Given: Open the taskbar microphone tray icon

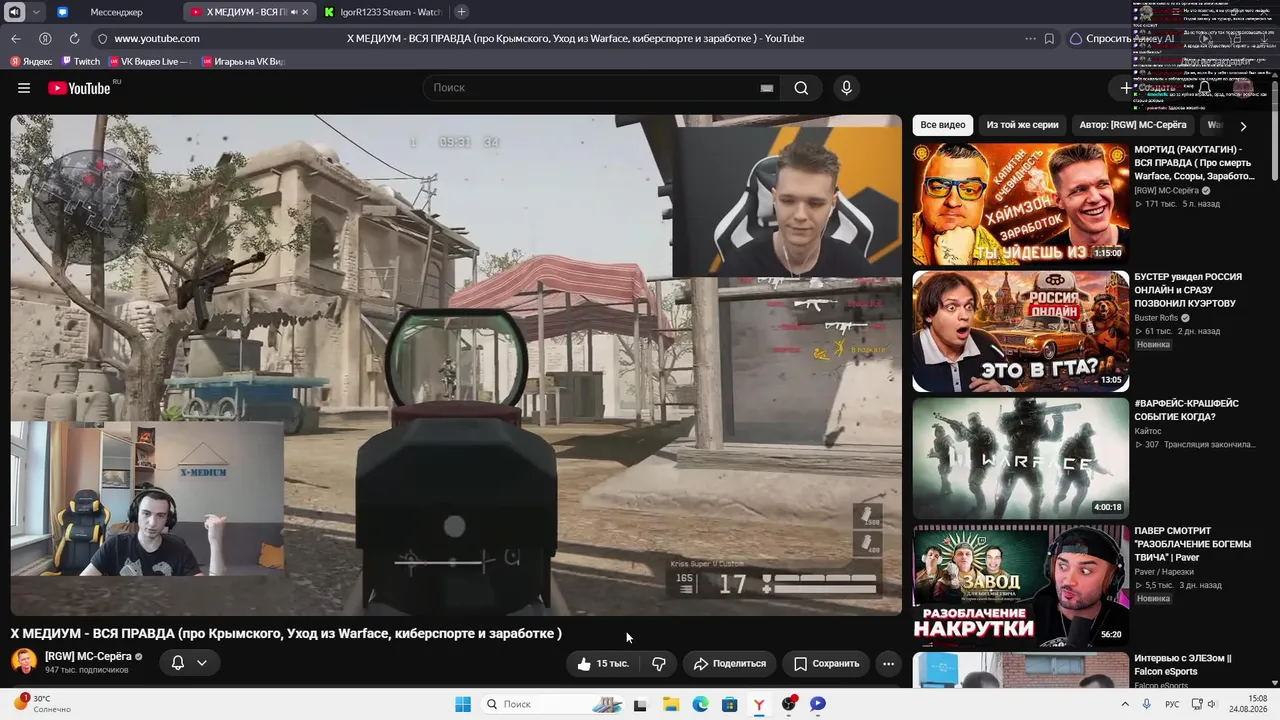Looking at the screenshot, I should [1146, 704].
